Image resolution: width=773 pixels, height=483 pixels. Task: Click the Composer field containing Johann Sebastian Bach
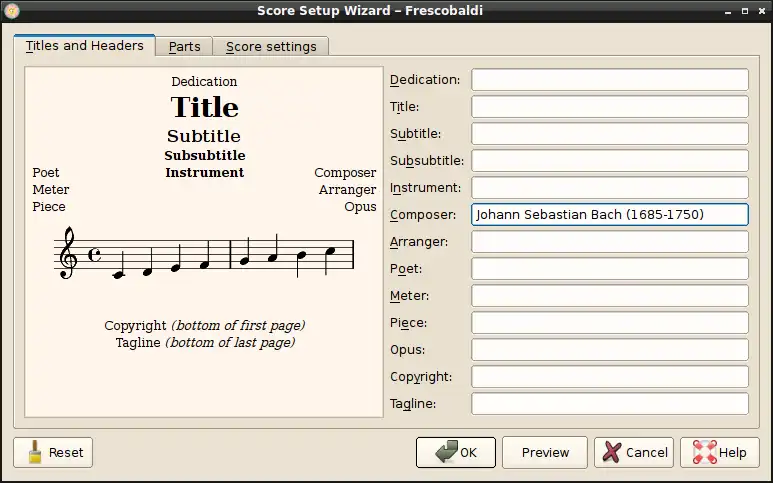610,215
